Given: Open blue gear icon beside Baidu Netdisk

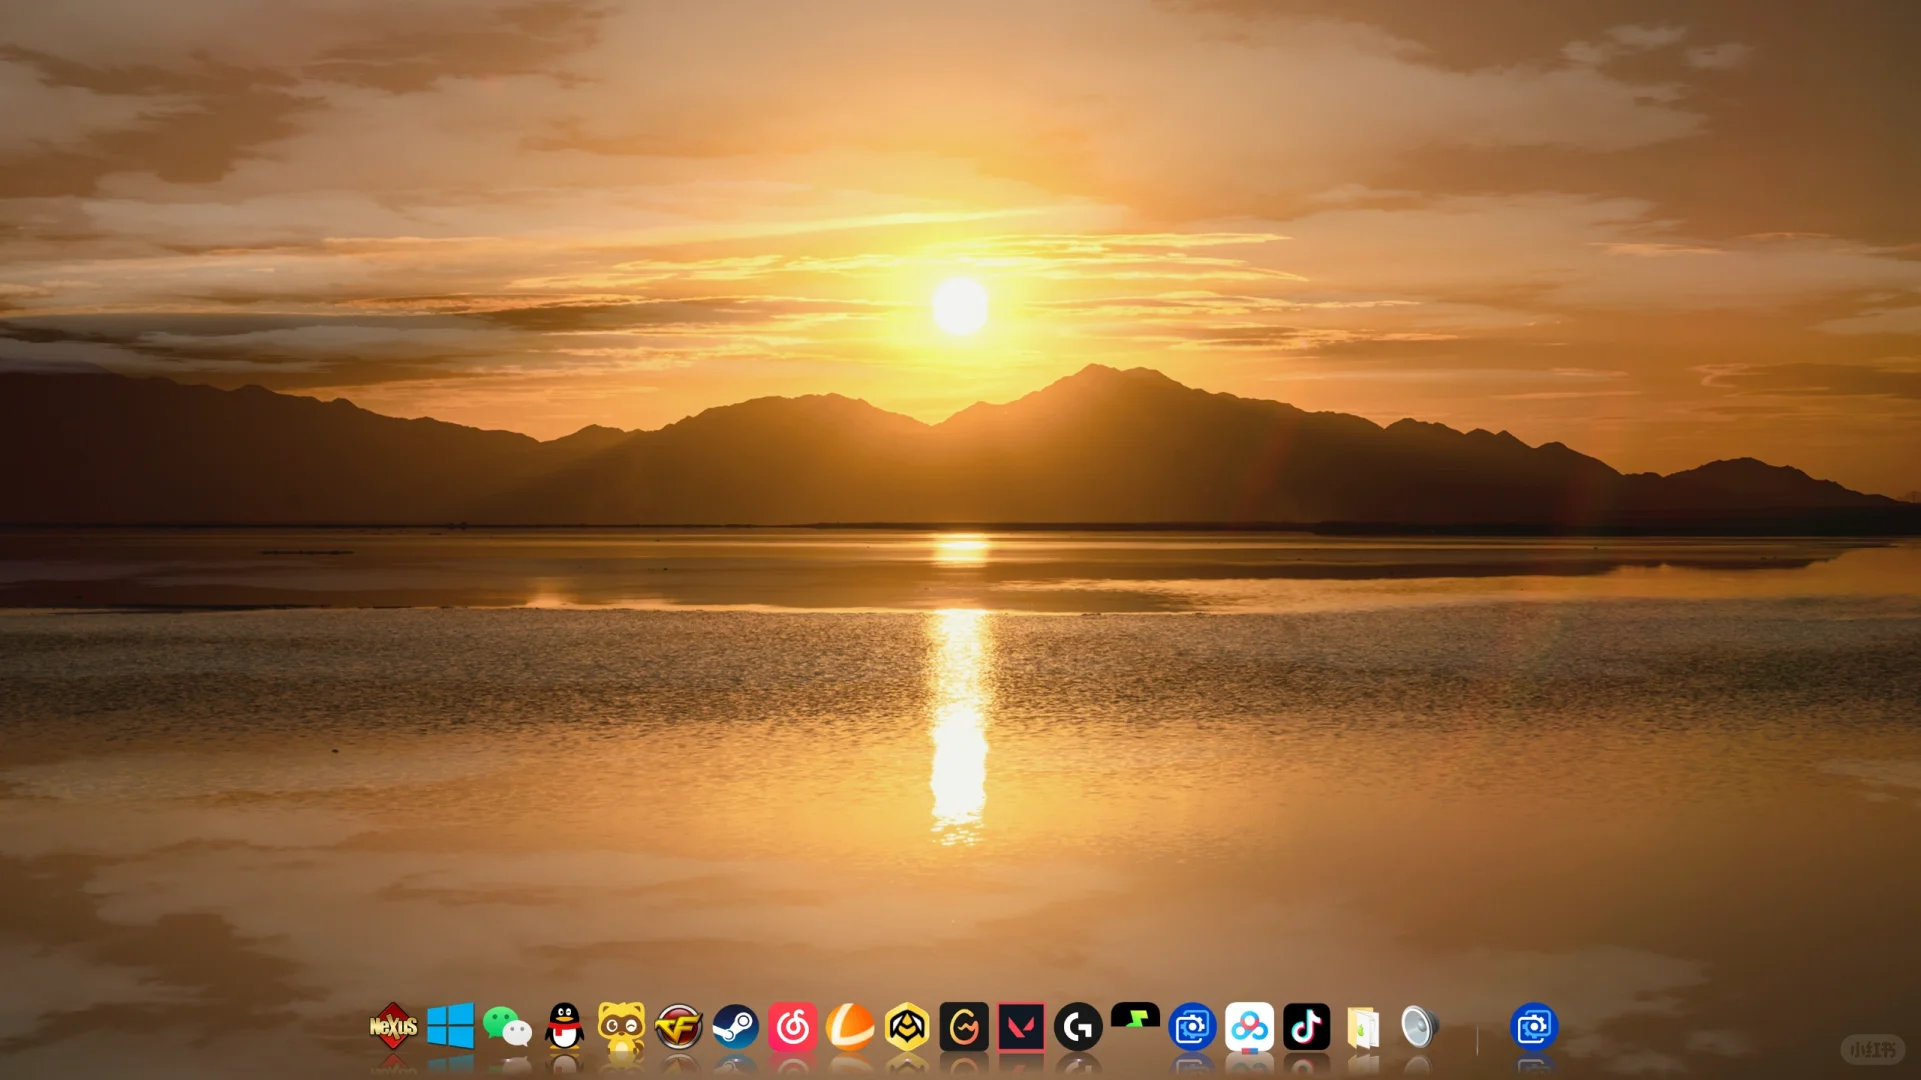Looking at the screenshot, I should 1192,1026.
